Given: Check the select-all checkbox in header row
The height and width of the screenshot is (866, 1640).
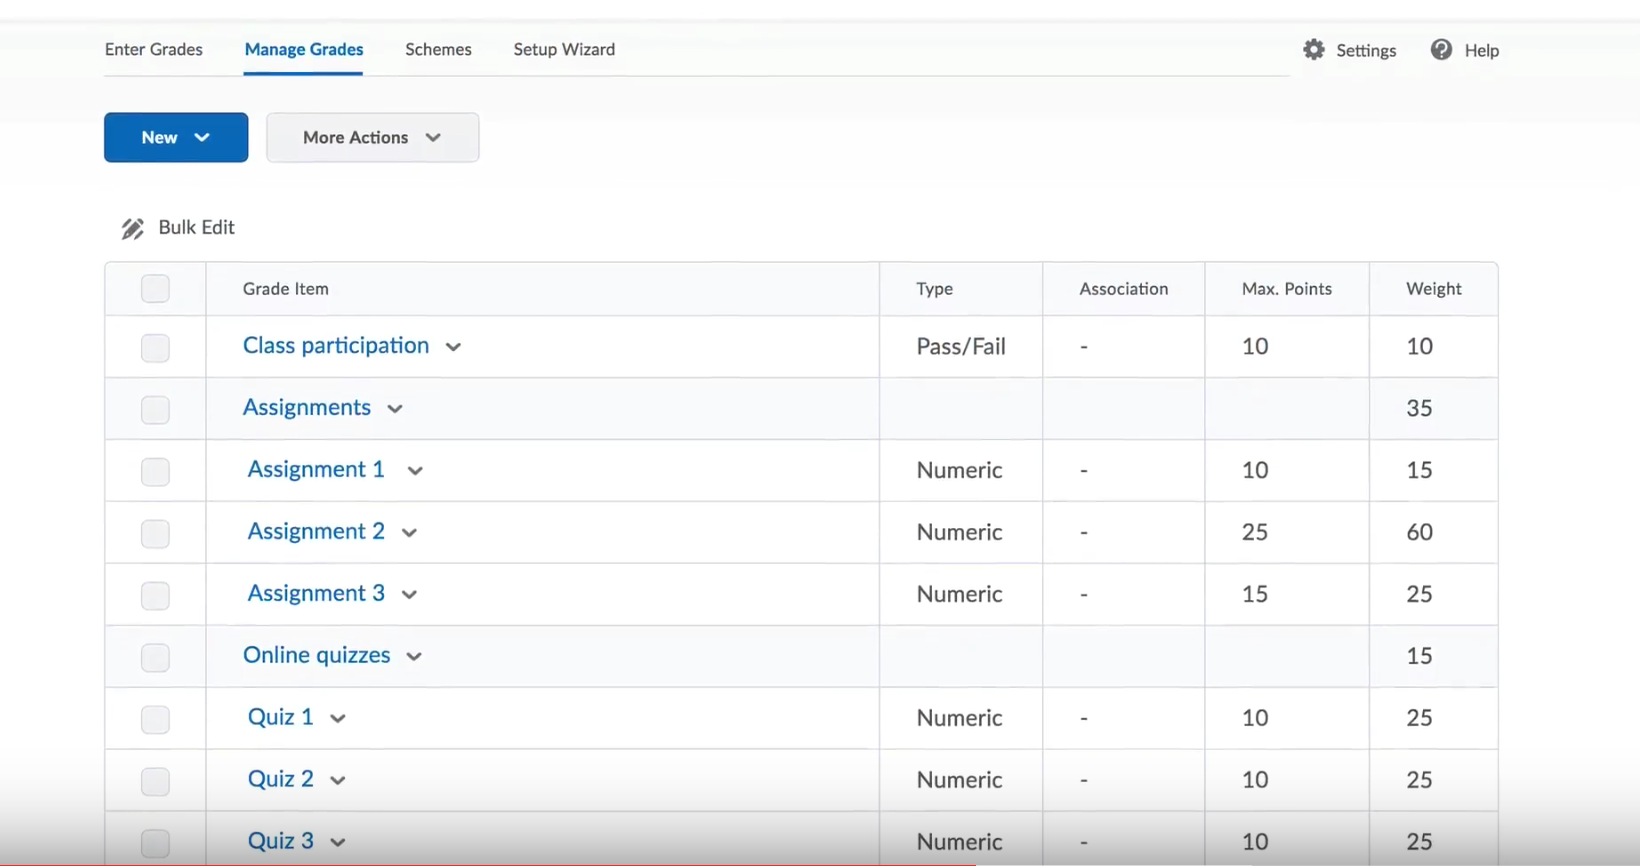Looking at the screenshot, I should [155, 289].
